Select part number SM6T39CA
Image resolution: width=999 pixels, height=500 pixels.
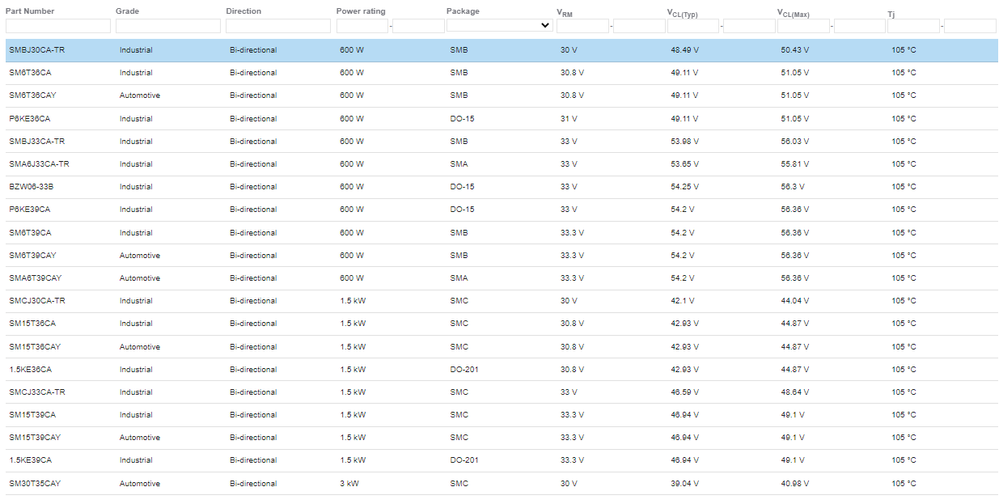click(31, 232)
